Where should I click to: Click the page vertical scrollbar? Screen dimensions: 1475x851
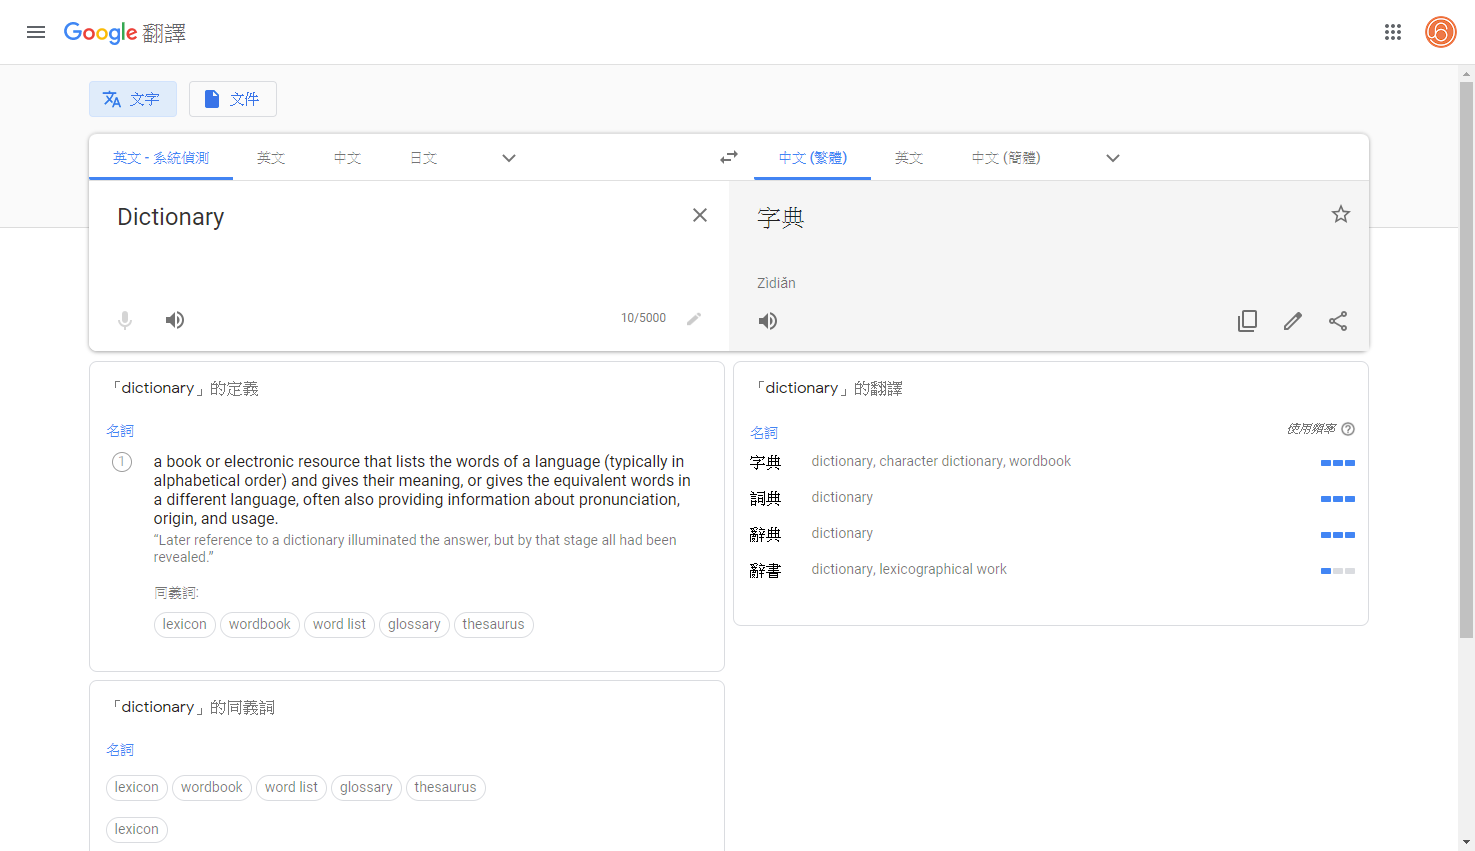click(x=1467, y=360)
